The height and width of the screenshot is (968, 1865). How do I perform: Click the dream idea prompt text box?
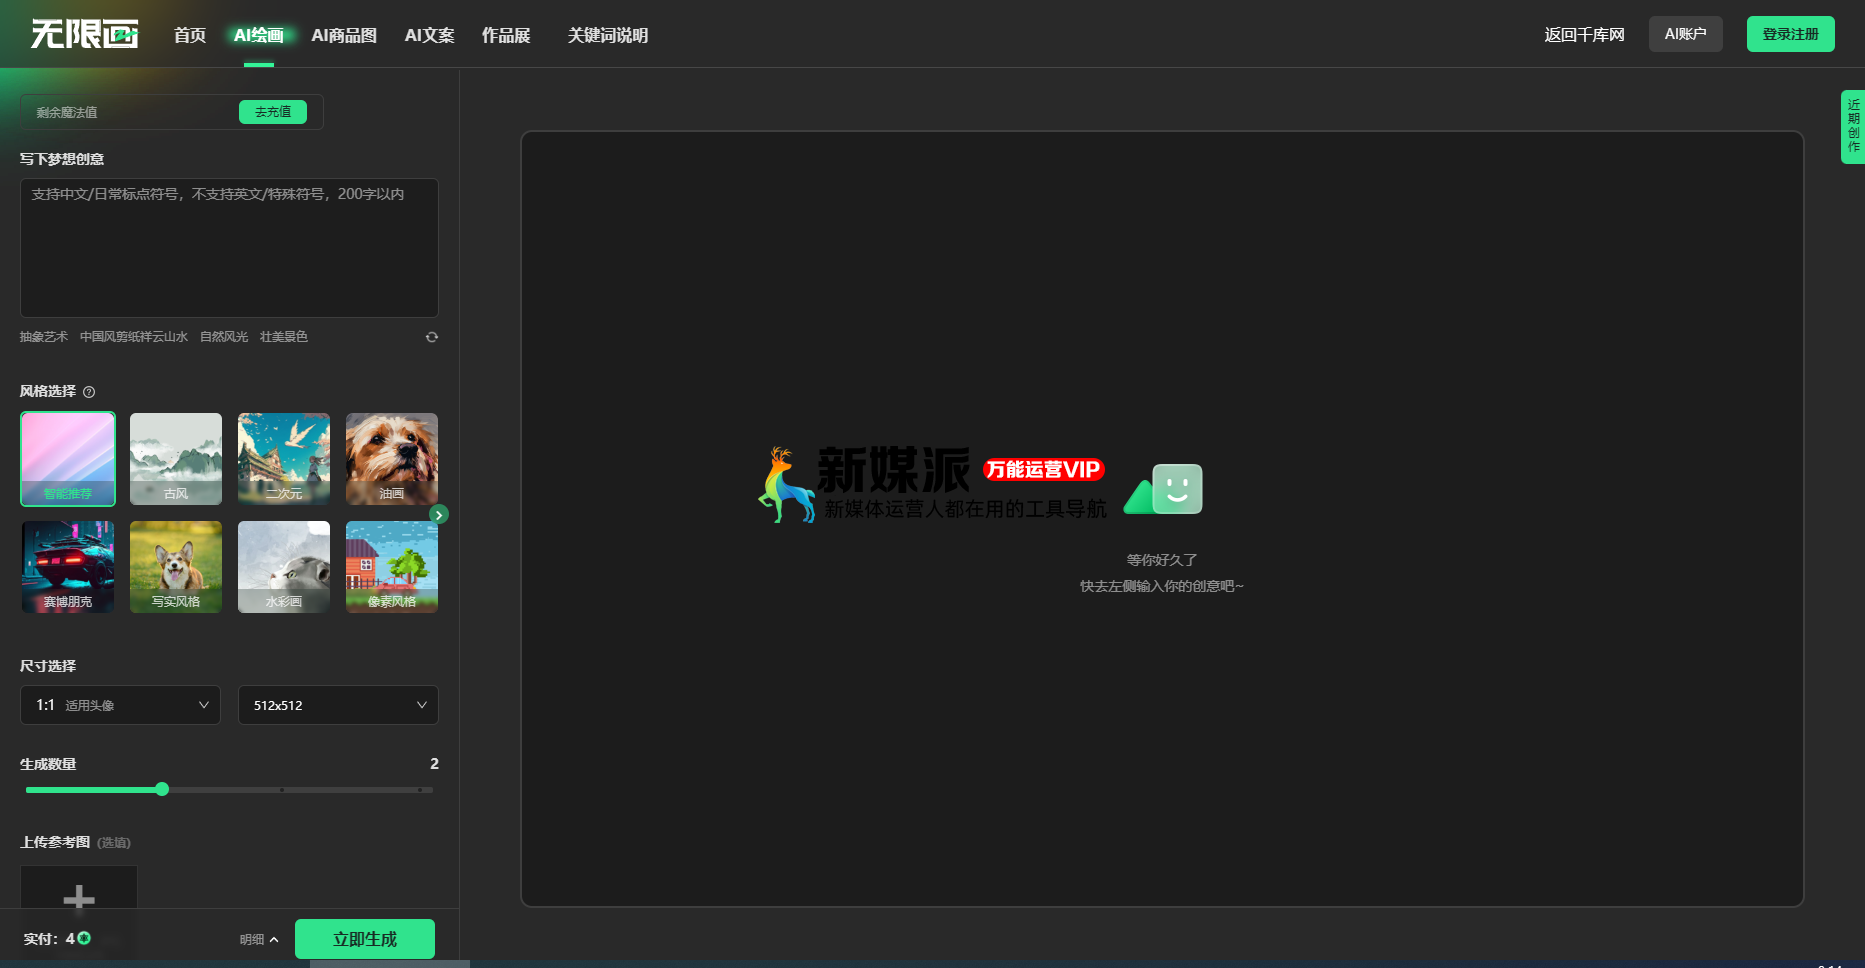pyautogui.click(x=229, y=248)
